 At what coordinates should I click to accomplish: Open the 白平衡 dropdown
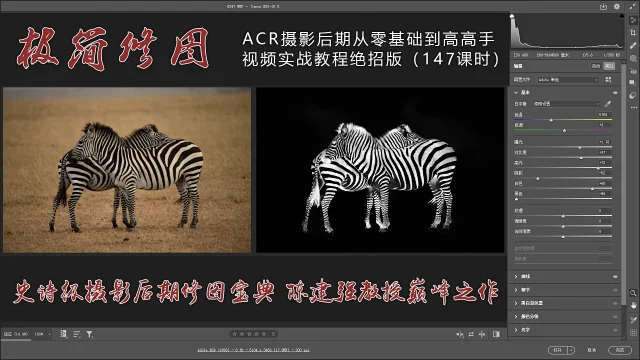tap(567, 104)
